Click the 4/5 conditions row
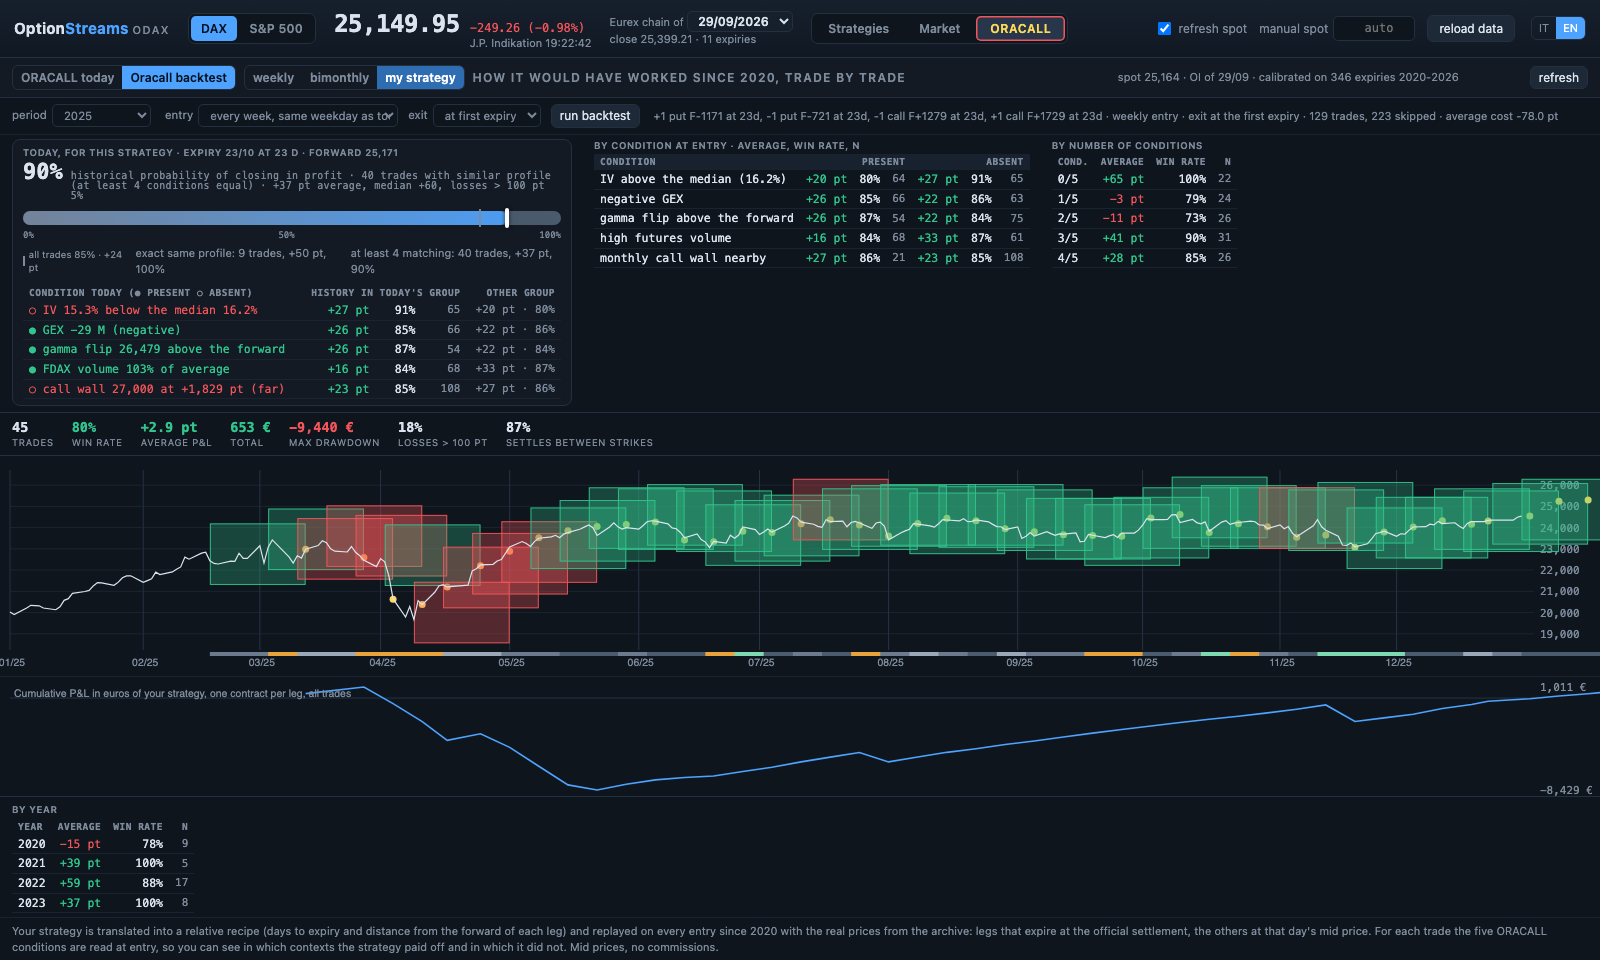This screenshot has width=1600, height=960. (1144, 258)
